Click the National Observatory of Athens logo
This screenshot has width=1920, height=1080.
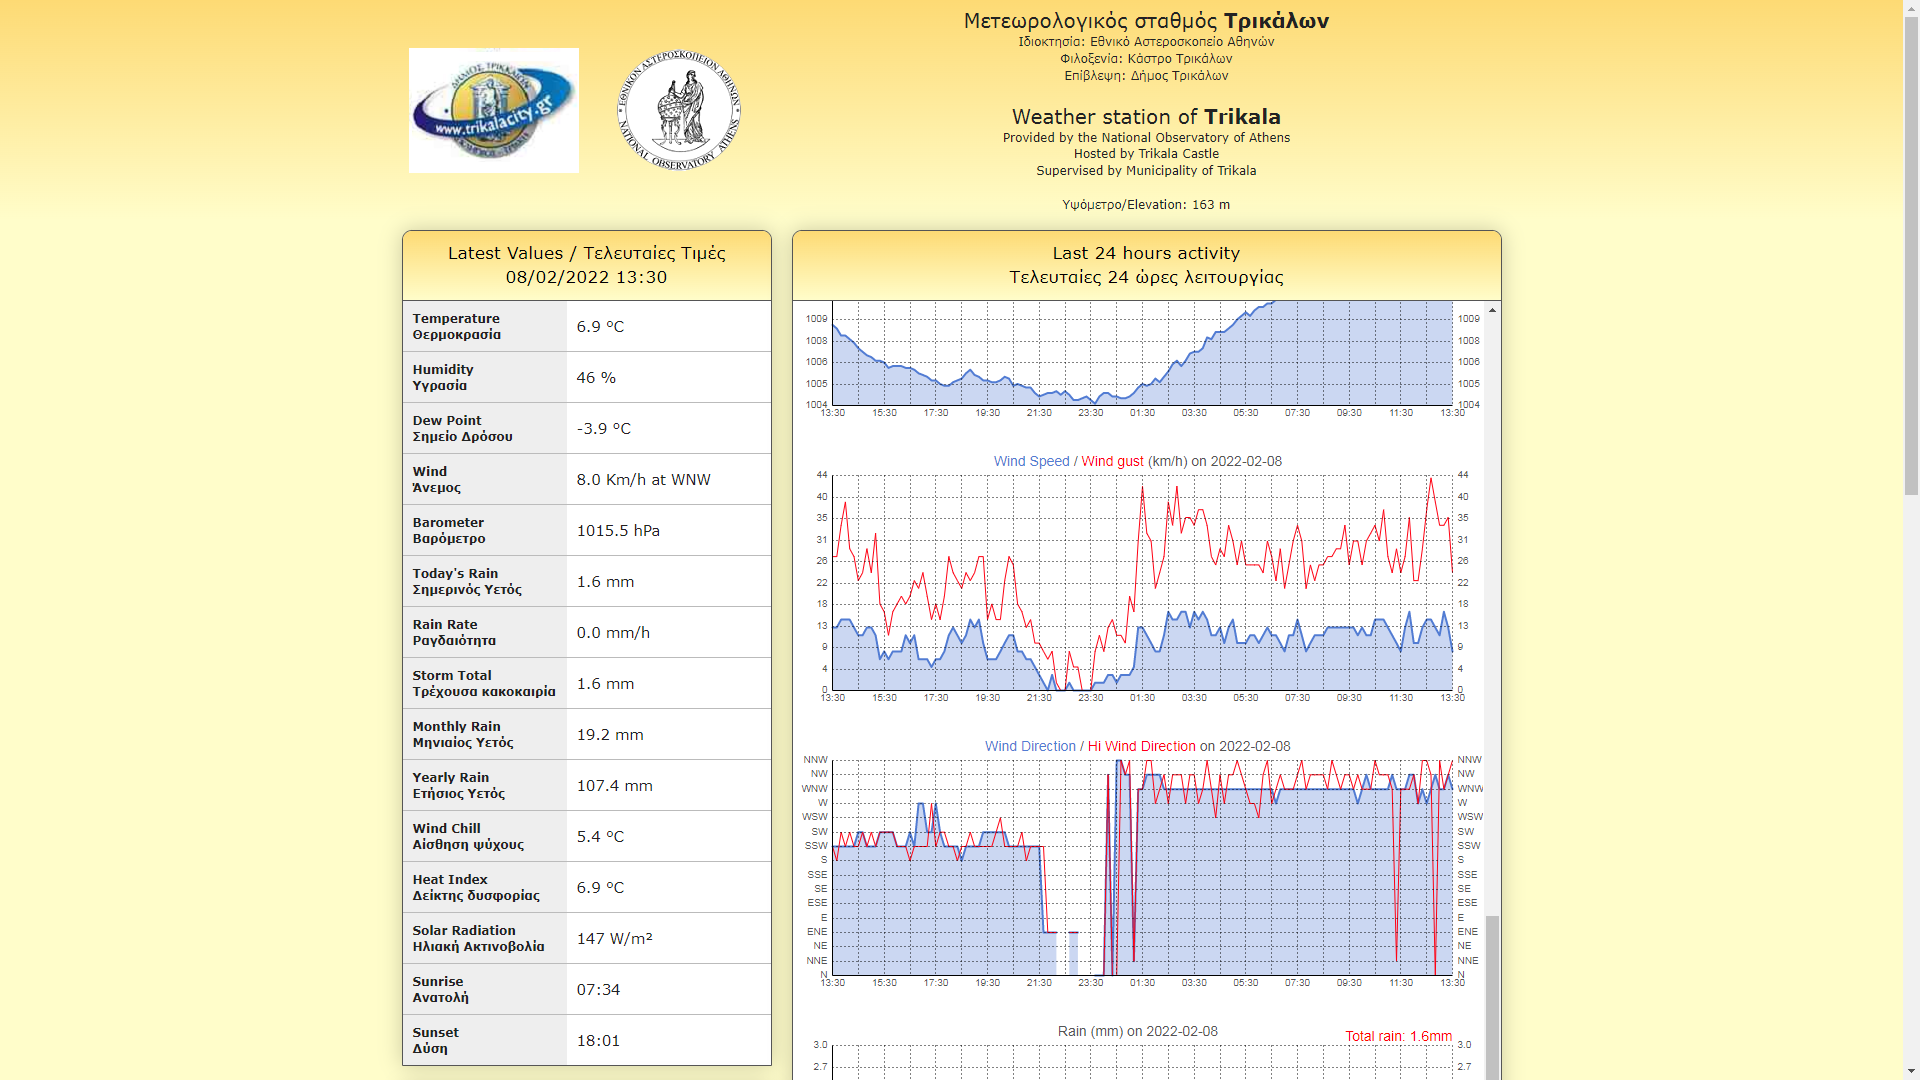coord(679,110)
